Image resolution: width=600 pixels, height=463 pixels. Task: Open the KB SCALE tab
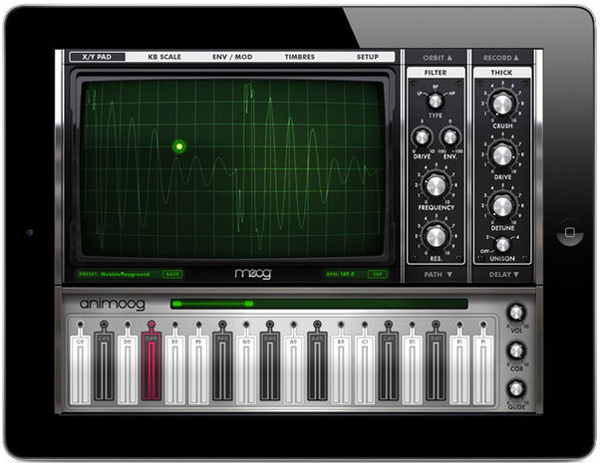coord(165,57)
